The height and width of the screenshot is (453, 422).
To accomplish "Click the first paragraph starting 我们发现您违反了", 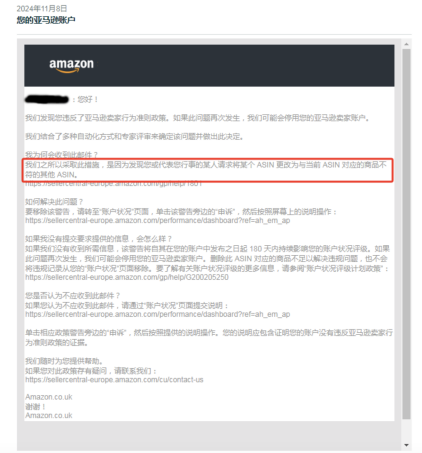I will 197,118.
